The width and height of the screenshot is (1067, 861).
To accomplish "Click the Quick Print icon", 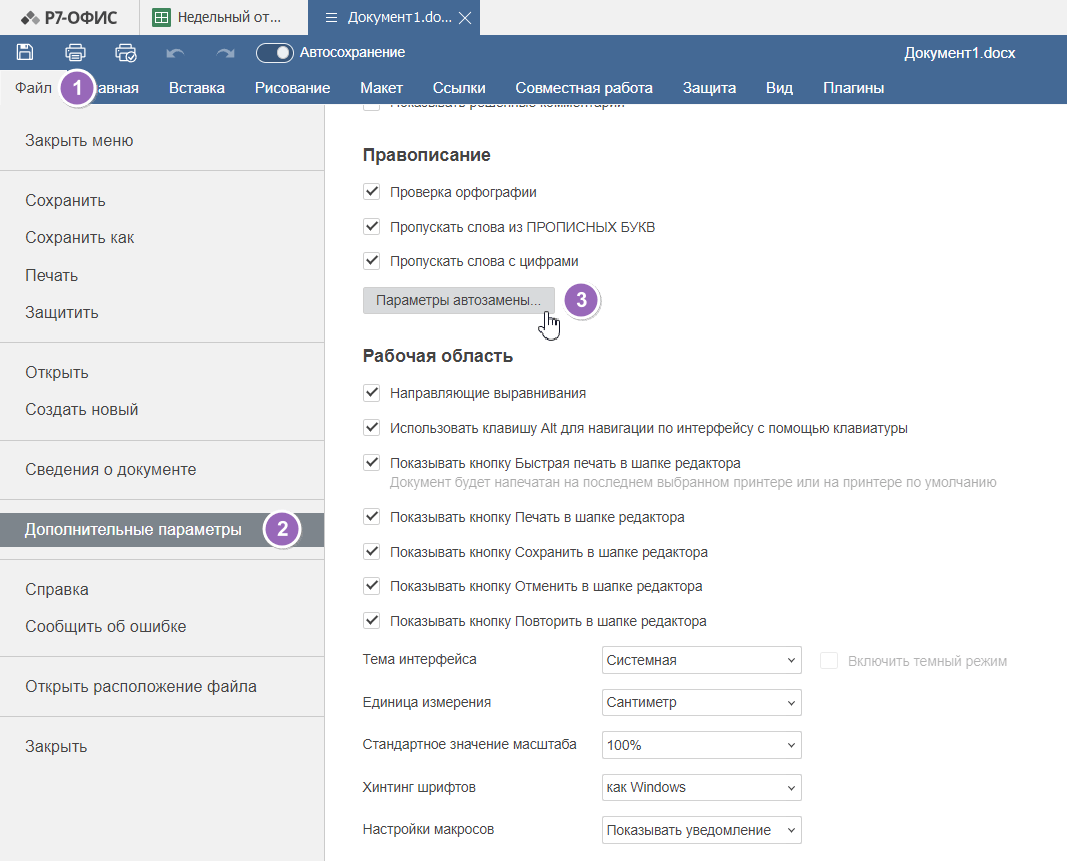I will pyautogui.click(x=125, y=52).
